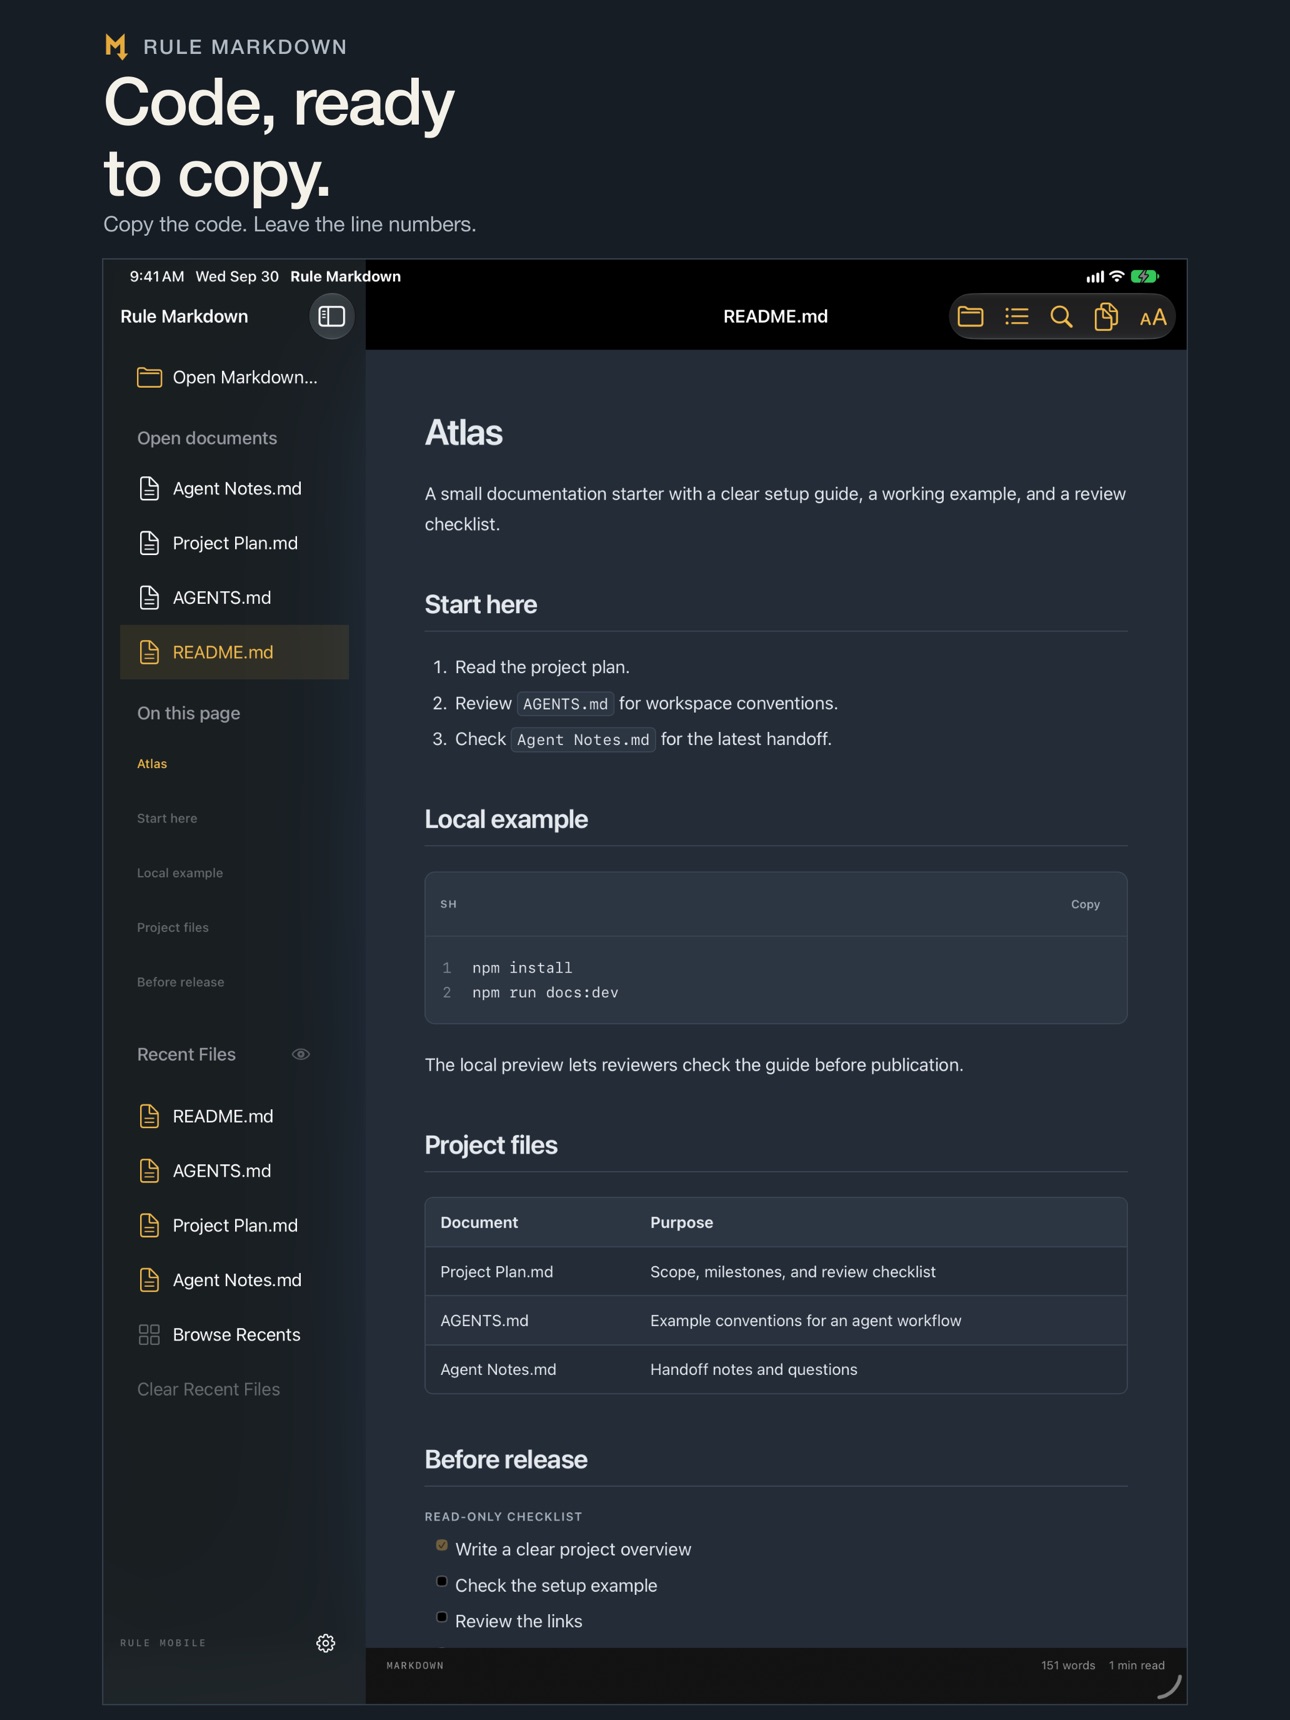Click the 'Document' table header

[x=479, y=1223]
